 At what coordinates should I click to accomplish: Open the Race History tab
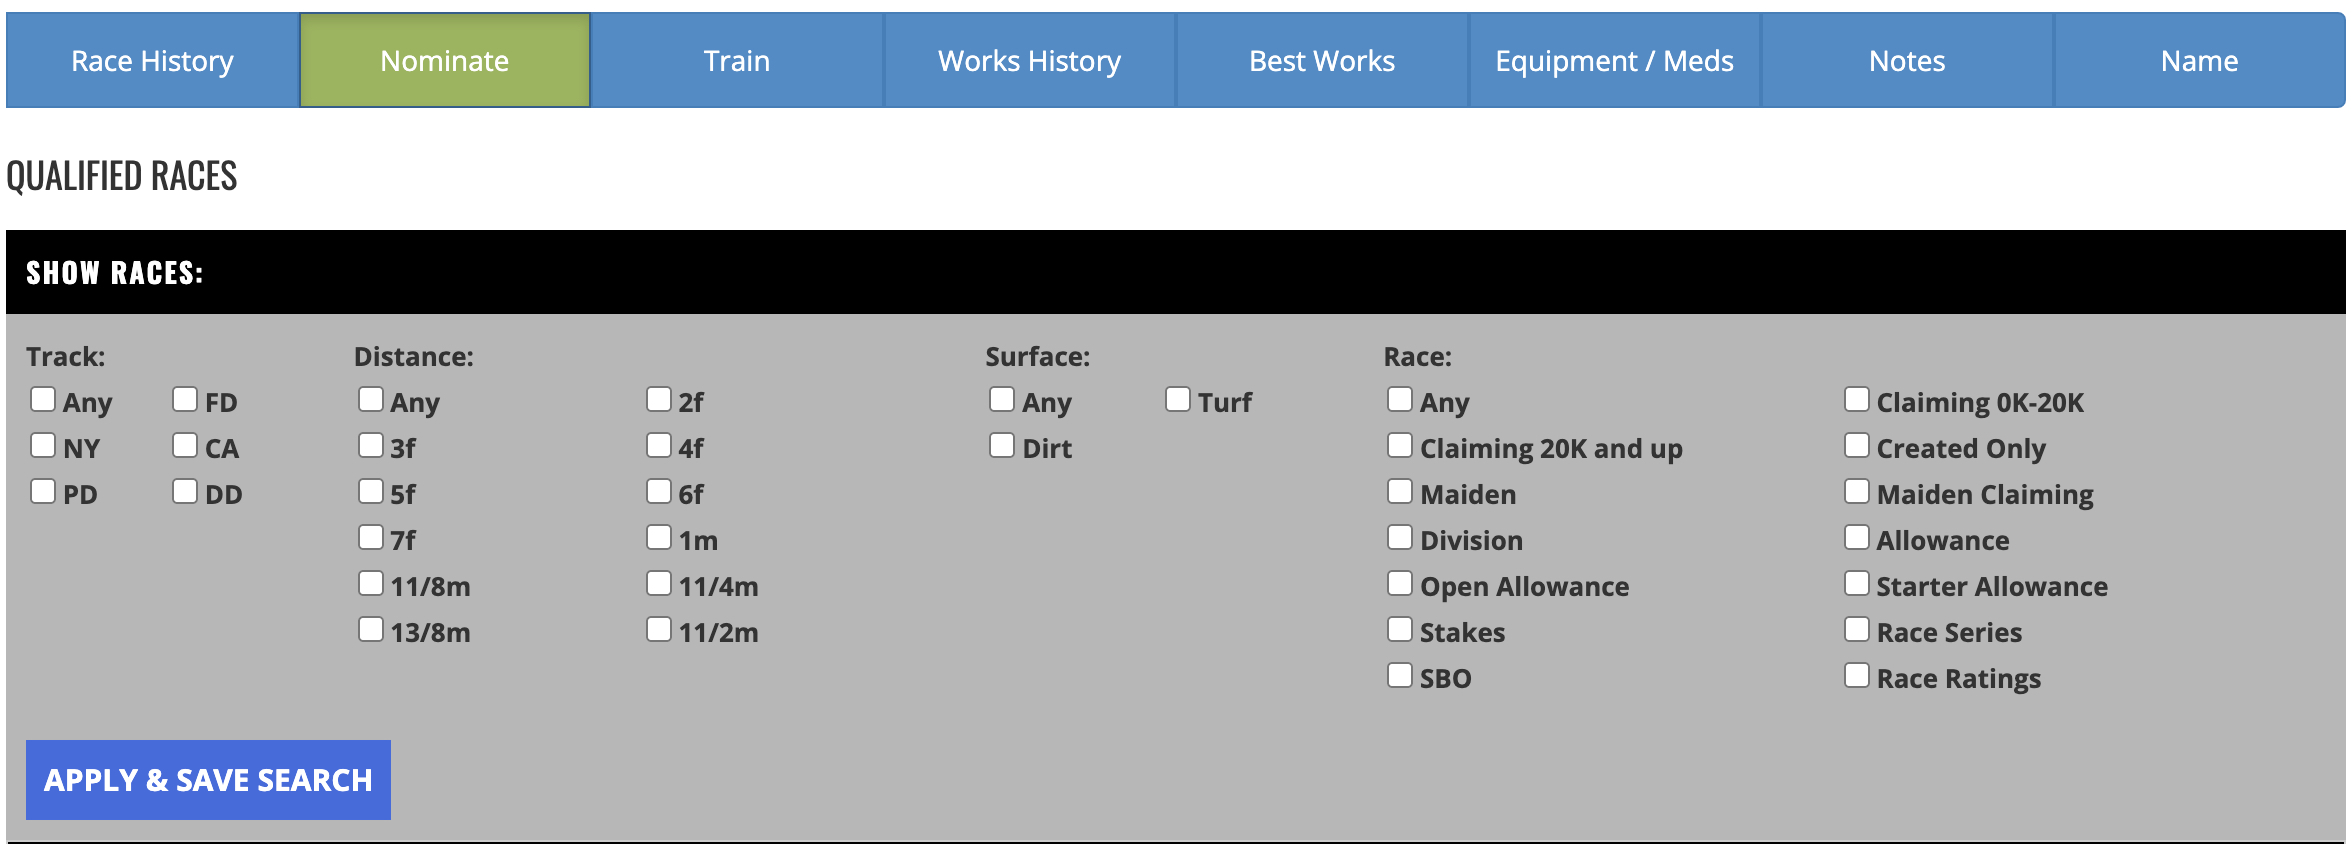click(x=152, y=61)
